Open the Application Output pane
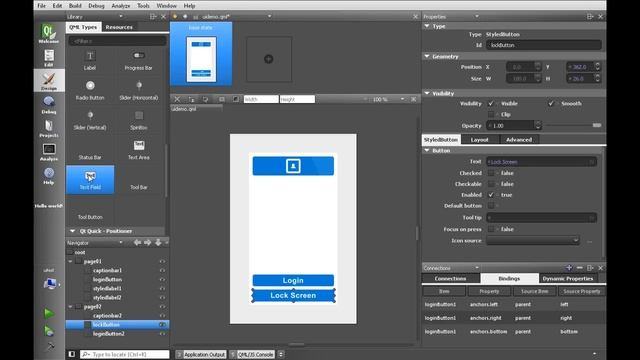The width and height of the screenshot is (640, 360). [x=201, y=354]
